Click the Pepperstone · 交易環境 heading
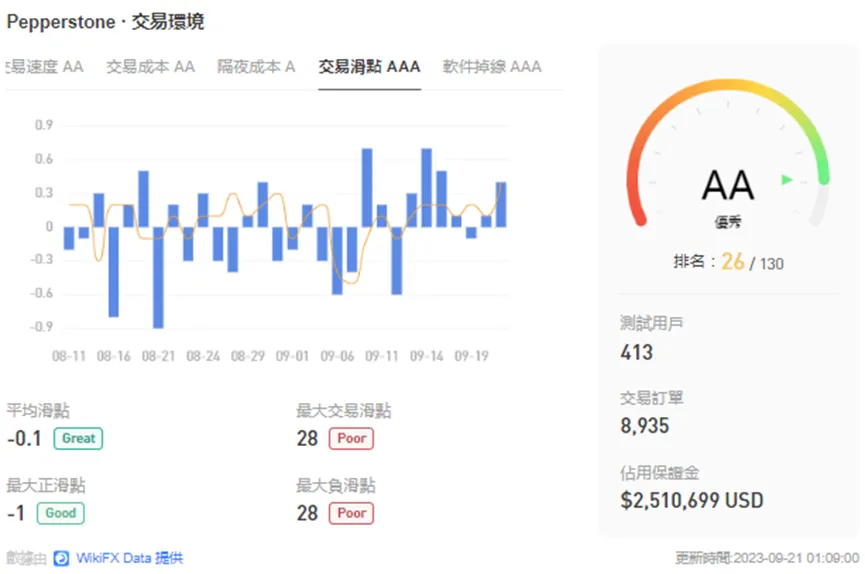 pyautogui.click(x=105, y=22)
